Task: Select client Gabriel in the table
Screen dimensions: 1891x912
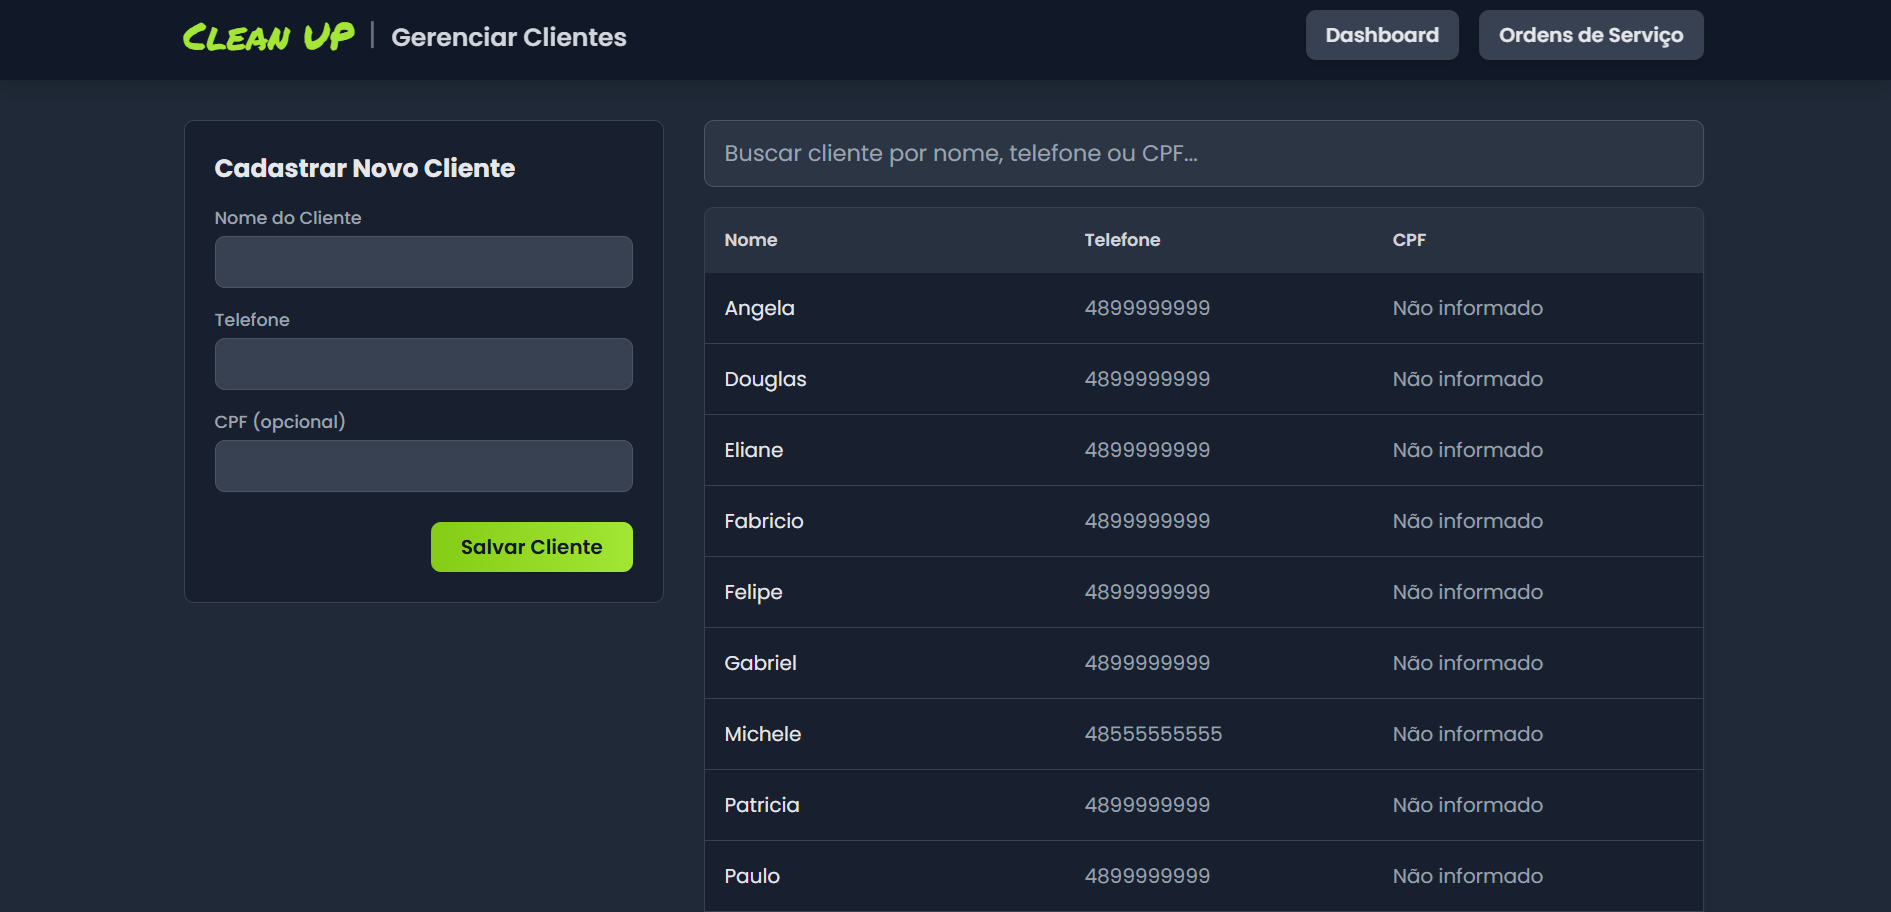Action: coord(761,663)
